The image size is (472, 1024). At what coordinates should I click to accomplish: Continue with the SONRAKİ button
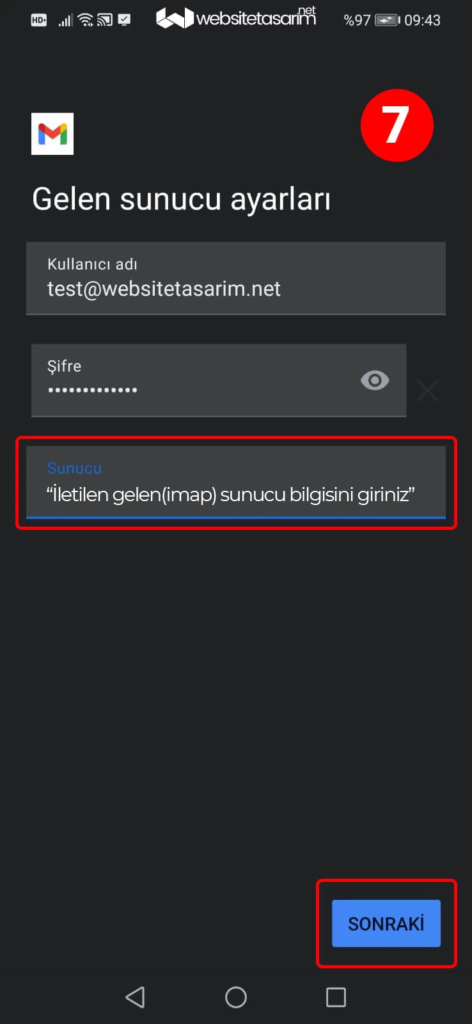pos(386,923)
